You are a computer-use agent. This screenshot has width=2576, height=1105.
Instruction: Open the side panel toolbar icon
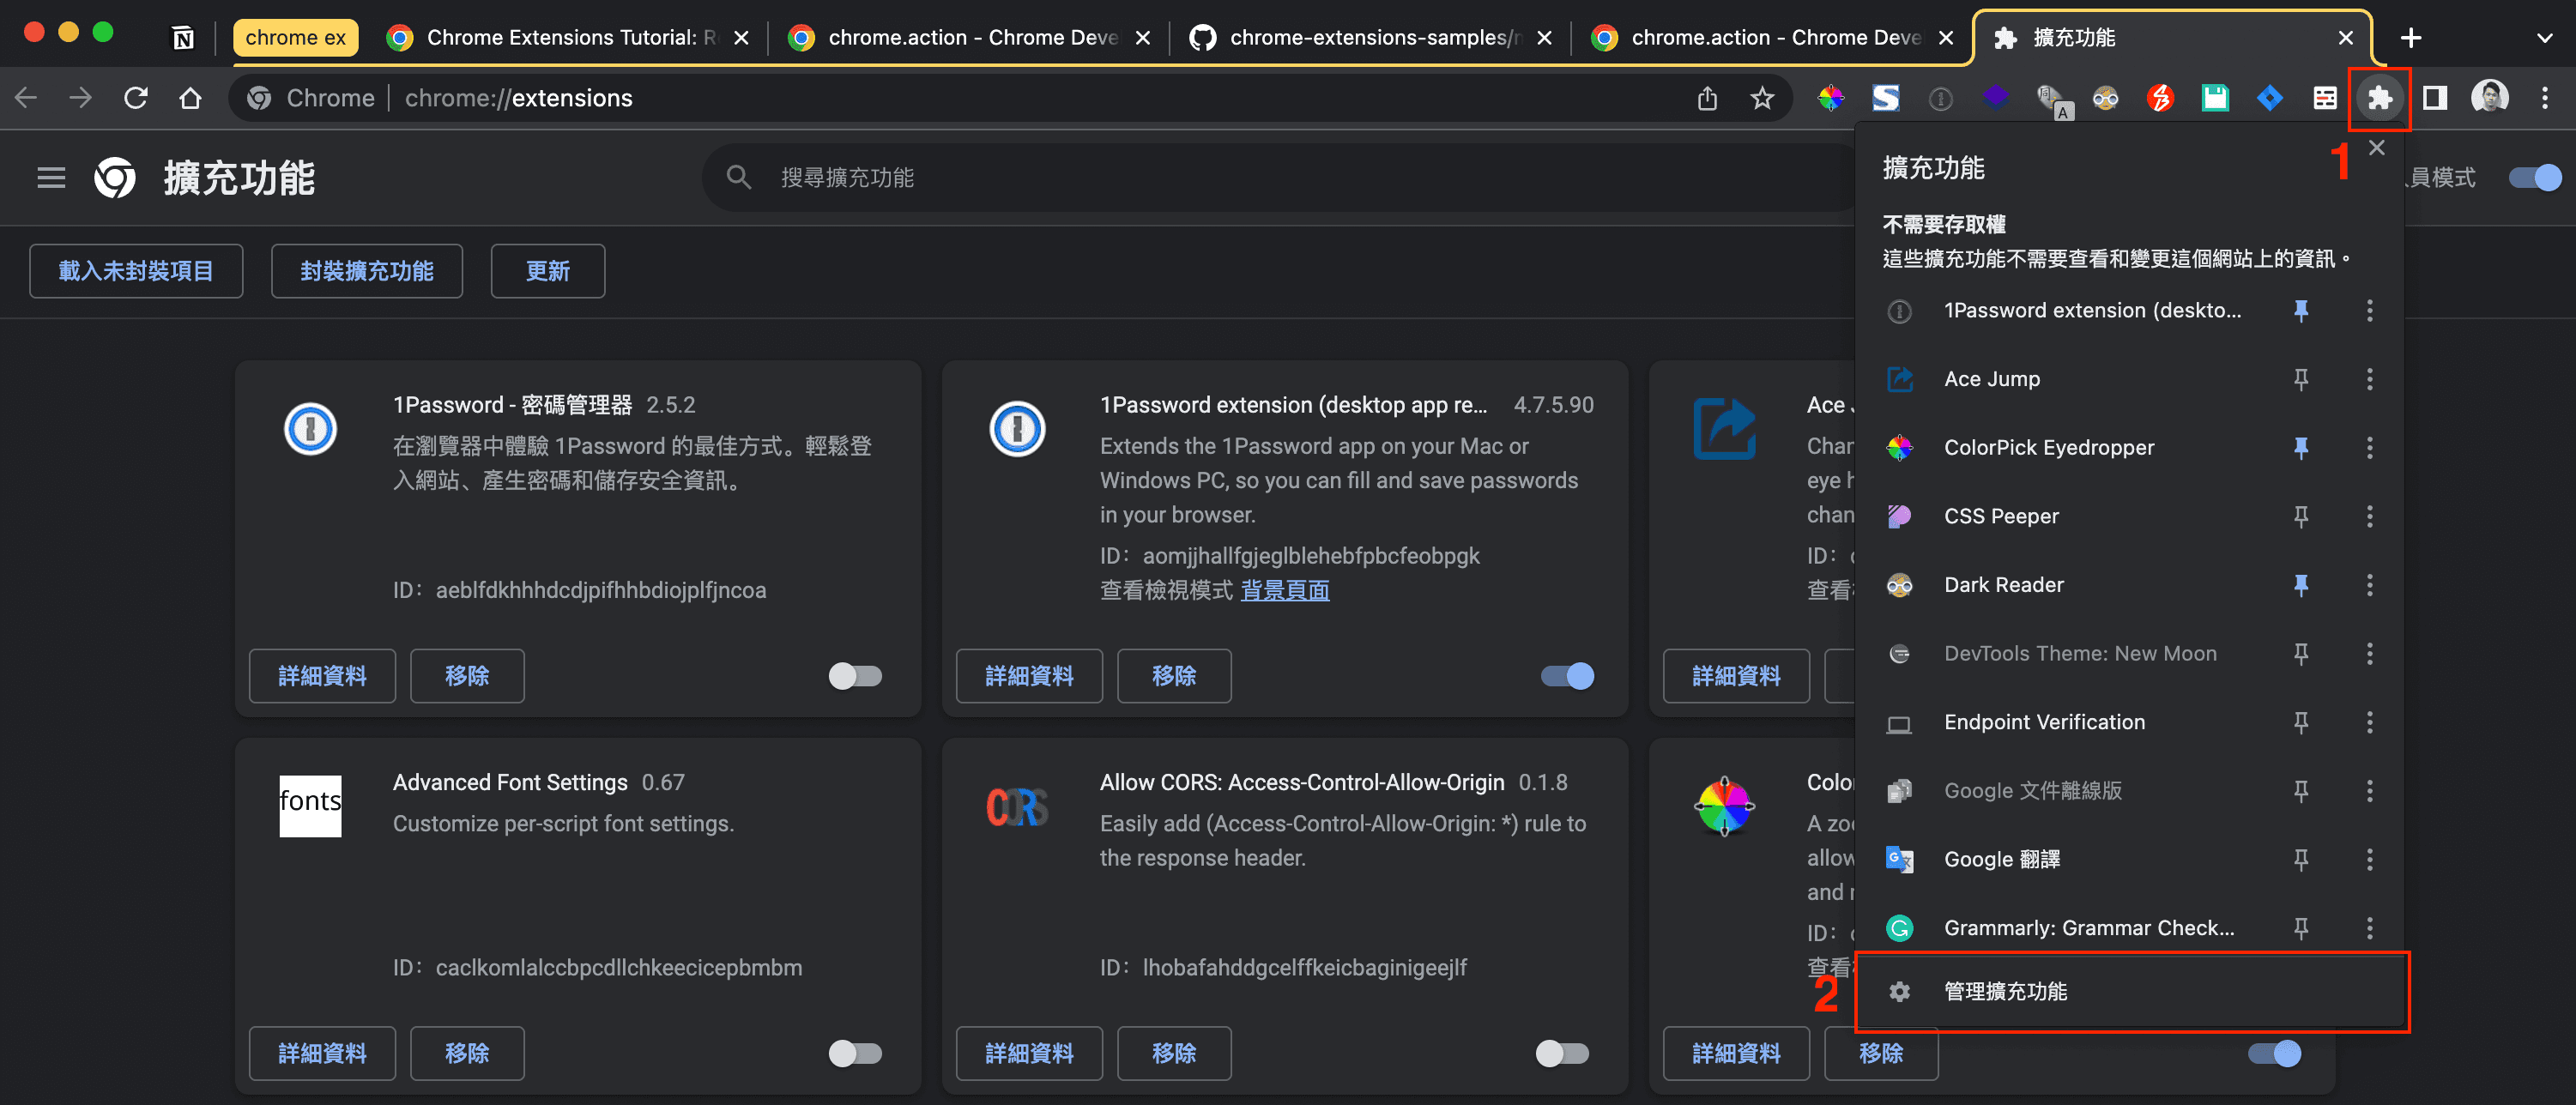(x=2434, y=98)
